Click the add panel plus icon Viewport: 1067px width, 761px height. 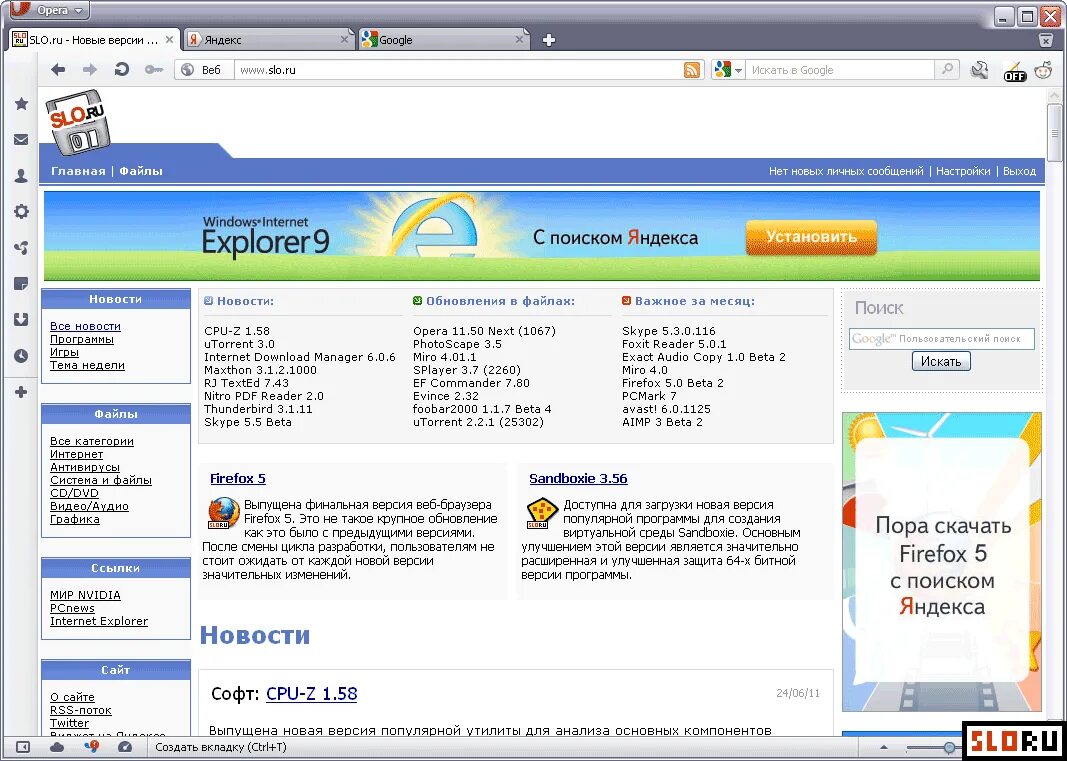click(21, 392)
